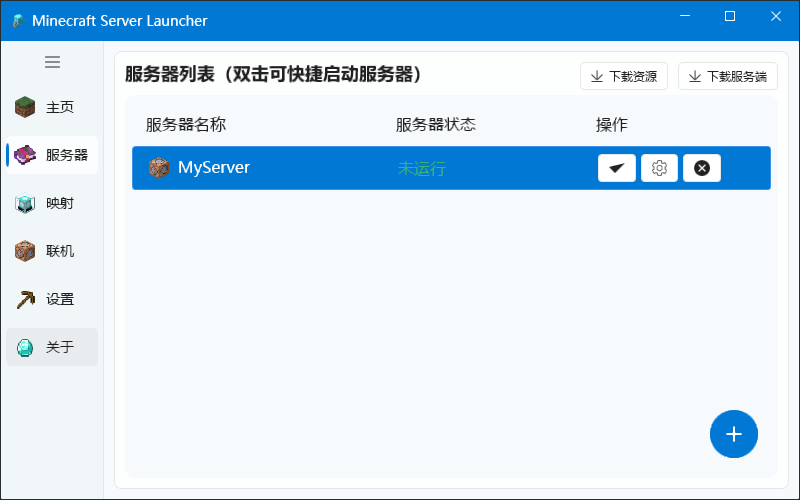Open the 主页 home page

[x=52, y=107]
